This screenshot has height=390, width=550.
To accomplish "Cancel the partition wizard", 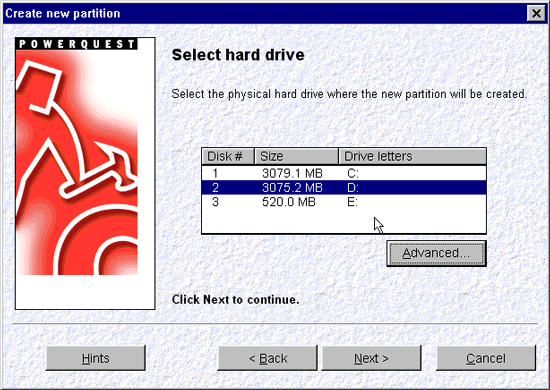I will tap(486, 358).
